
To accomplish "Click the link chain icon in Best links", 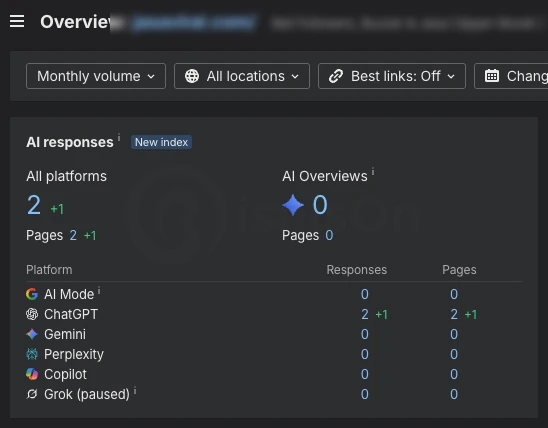I will point(336,76).
